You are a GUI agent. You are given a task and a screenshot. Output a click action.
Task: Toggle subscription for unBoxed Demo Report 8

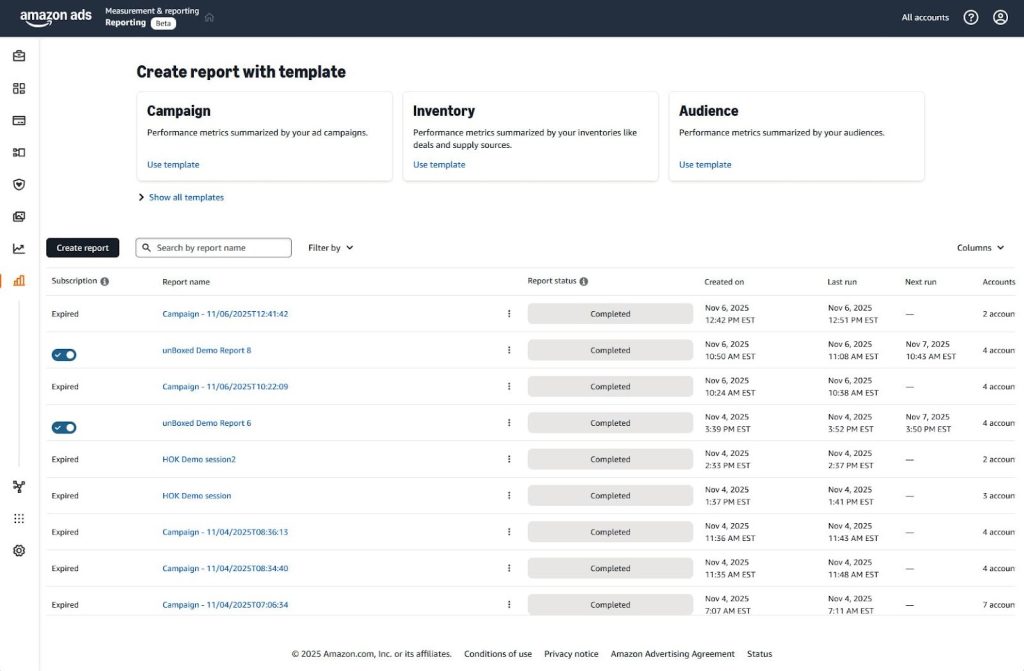tap(64, 355)
